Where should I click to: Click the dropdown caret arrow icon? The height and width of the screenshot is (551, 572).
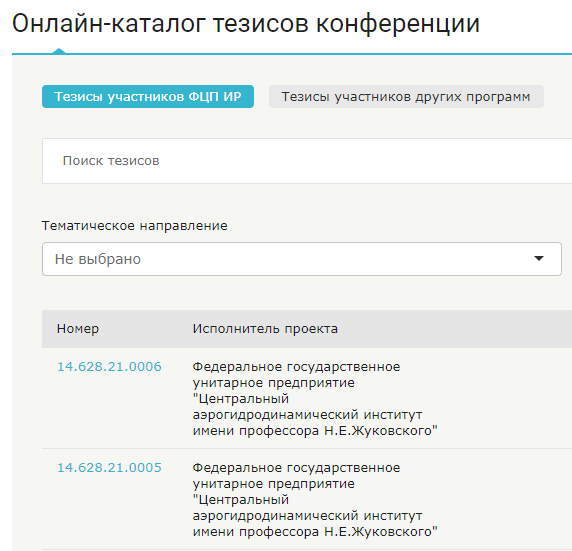538,258
